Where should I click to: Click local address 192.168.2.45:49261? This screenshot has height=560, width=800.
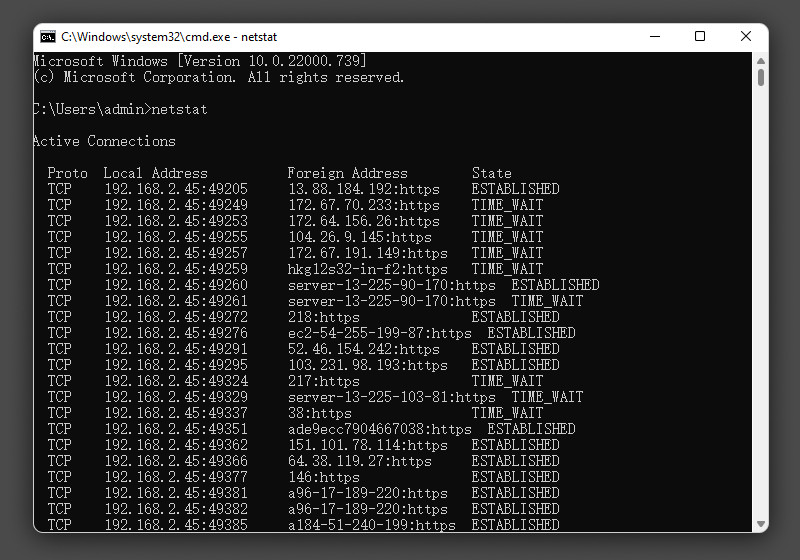(x=176, y=301)
